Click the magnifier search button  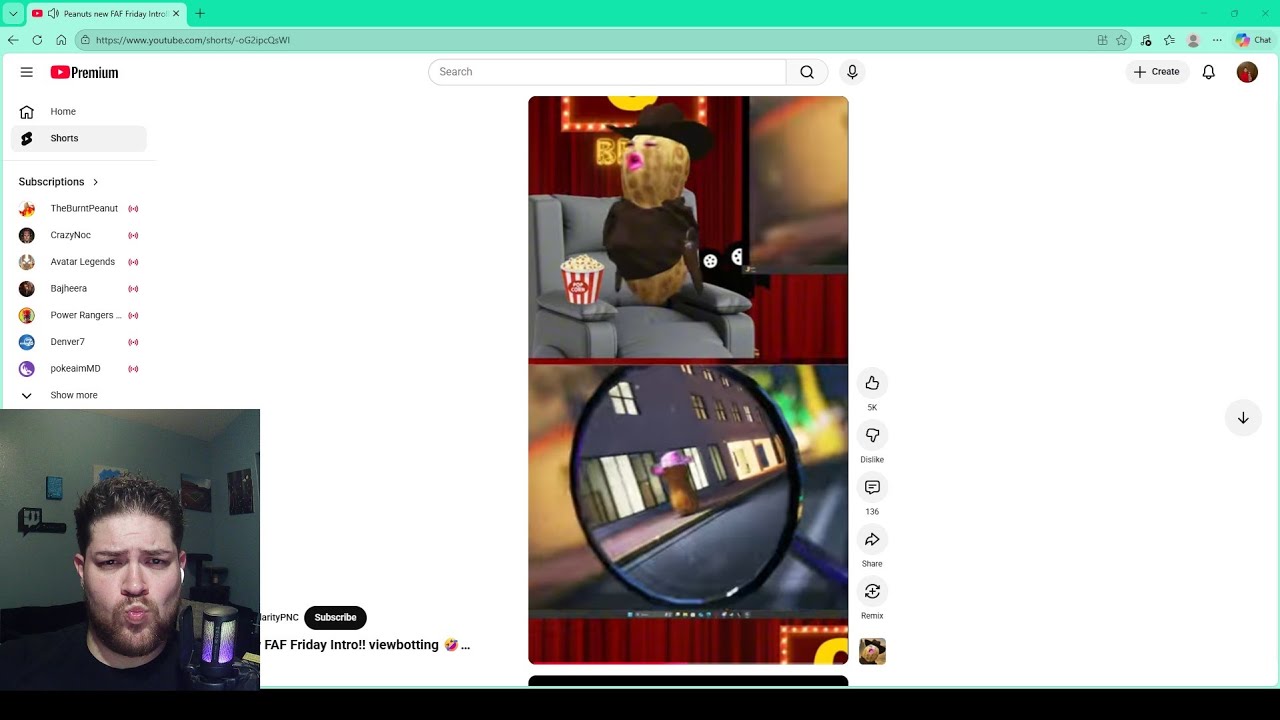click(x=807, y=72)
